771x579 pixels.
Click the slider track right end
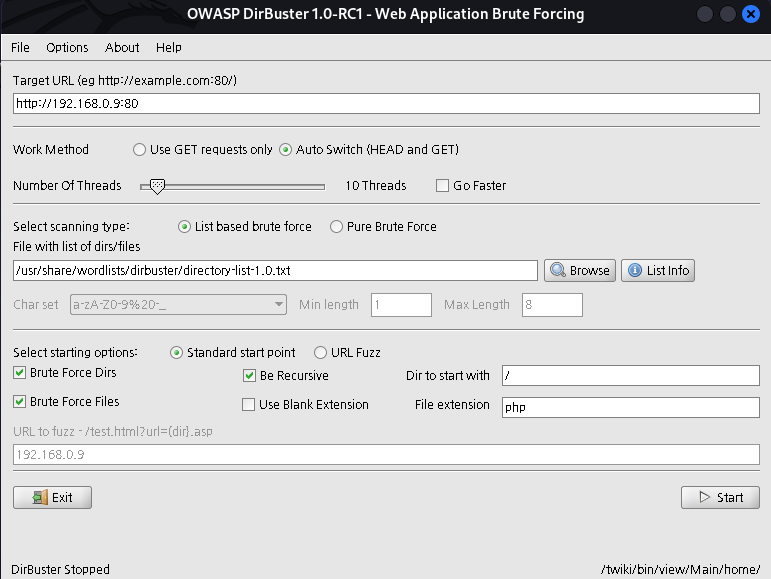[x=322, y=187]
